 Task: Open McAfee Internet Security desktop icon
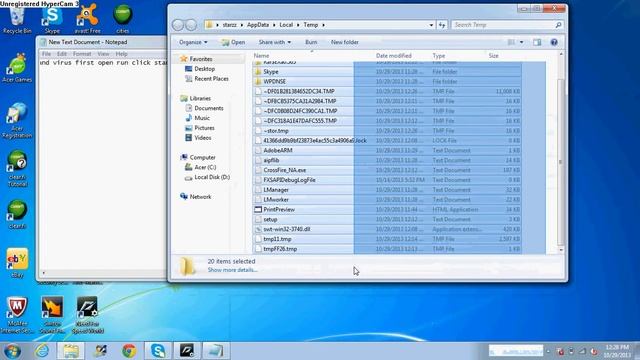[17, 315]
